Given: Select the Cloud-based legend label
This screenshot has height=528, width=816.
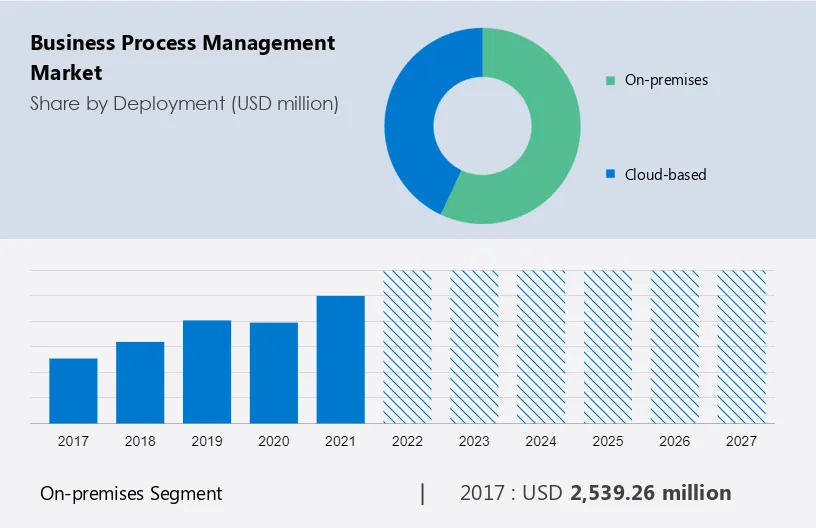Looking at the screenshot, I should pos(666,174).
